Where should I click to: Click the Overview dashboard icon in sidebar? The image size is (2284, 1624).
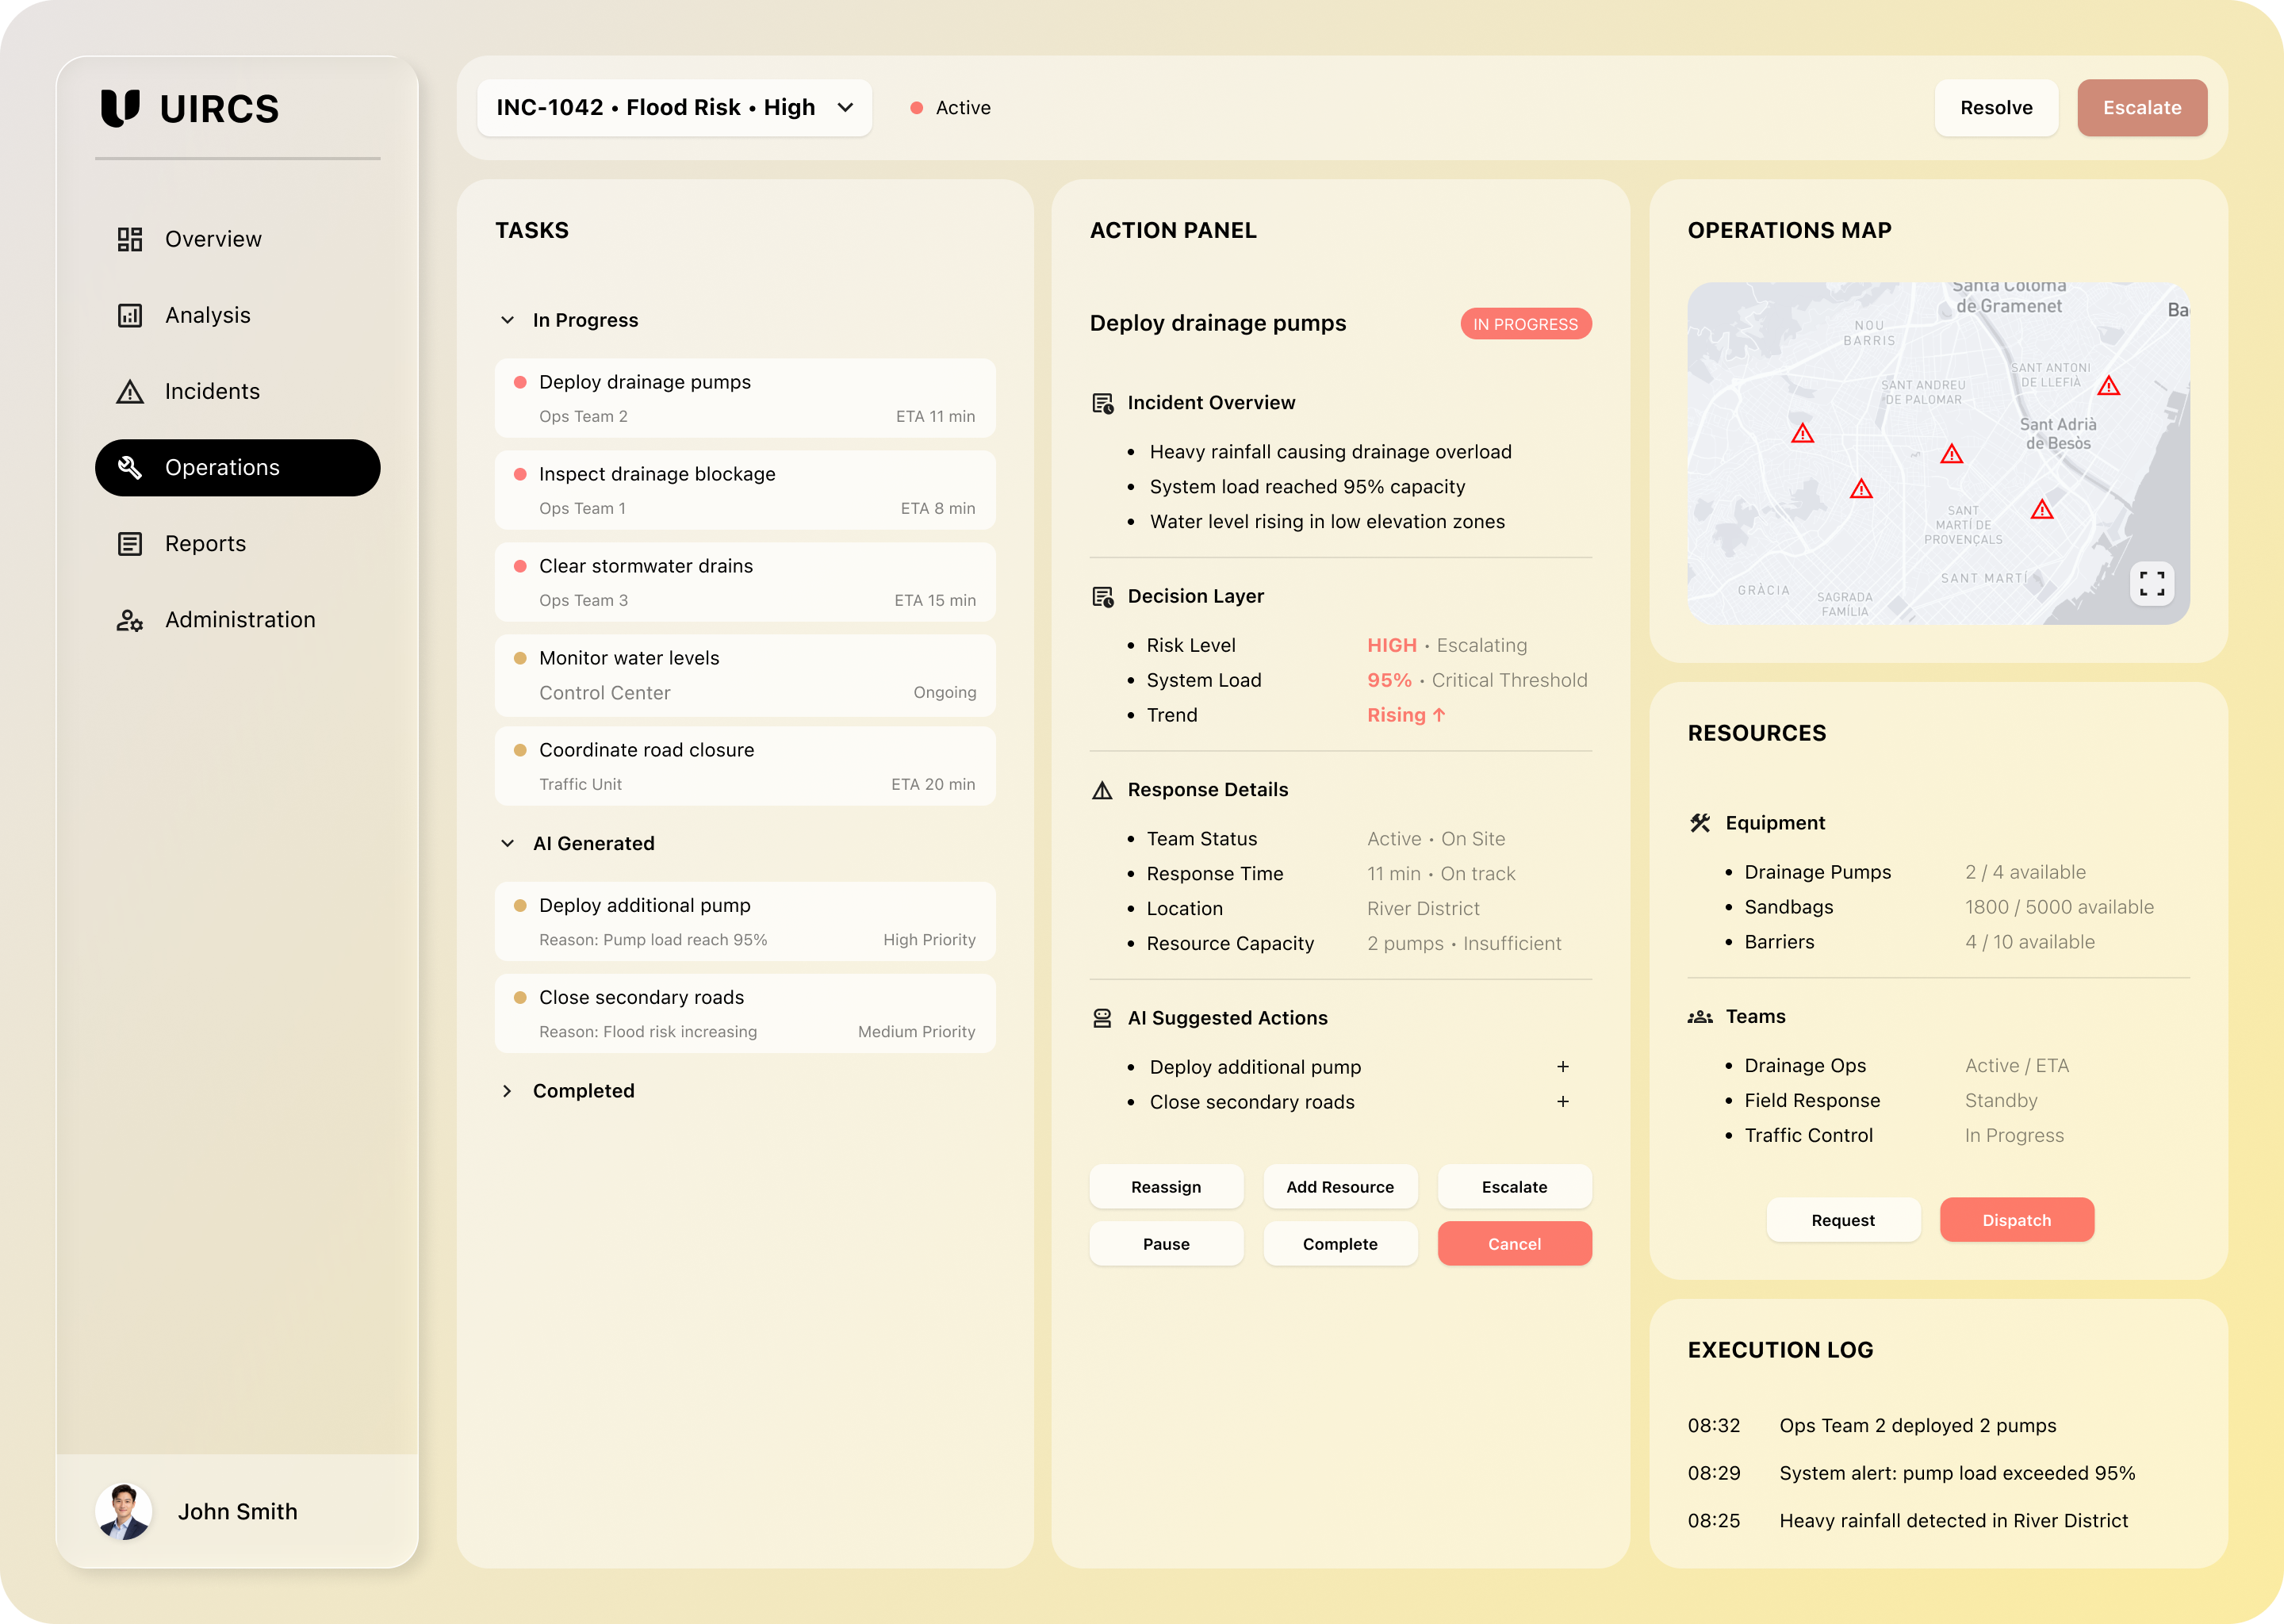pos(130,239)
